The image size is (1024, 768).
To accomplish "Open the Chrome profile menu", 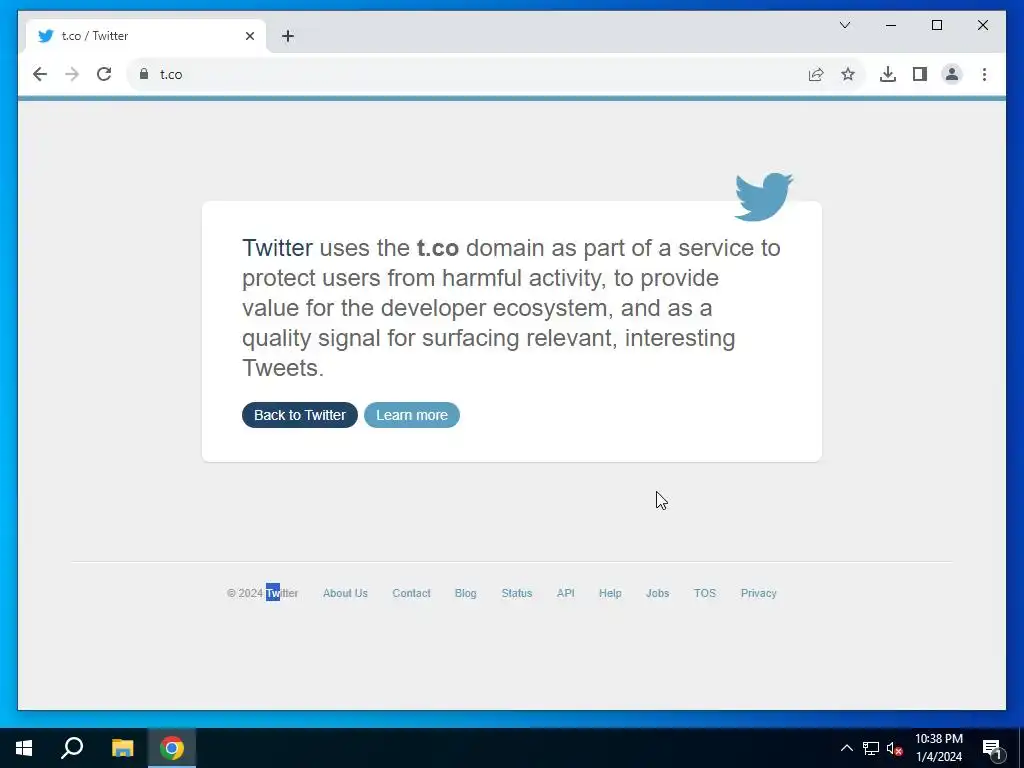I will pos(952,74).
